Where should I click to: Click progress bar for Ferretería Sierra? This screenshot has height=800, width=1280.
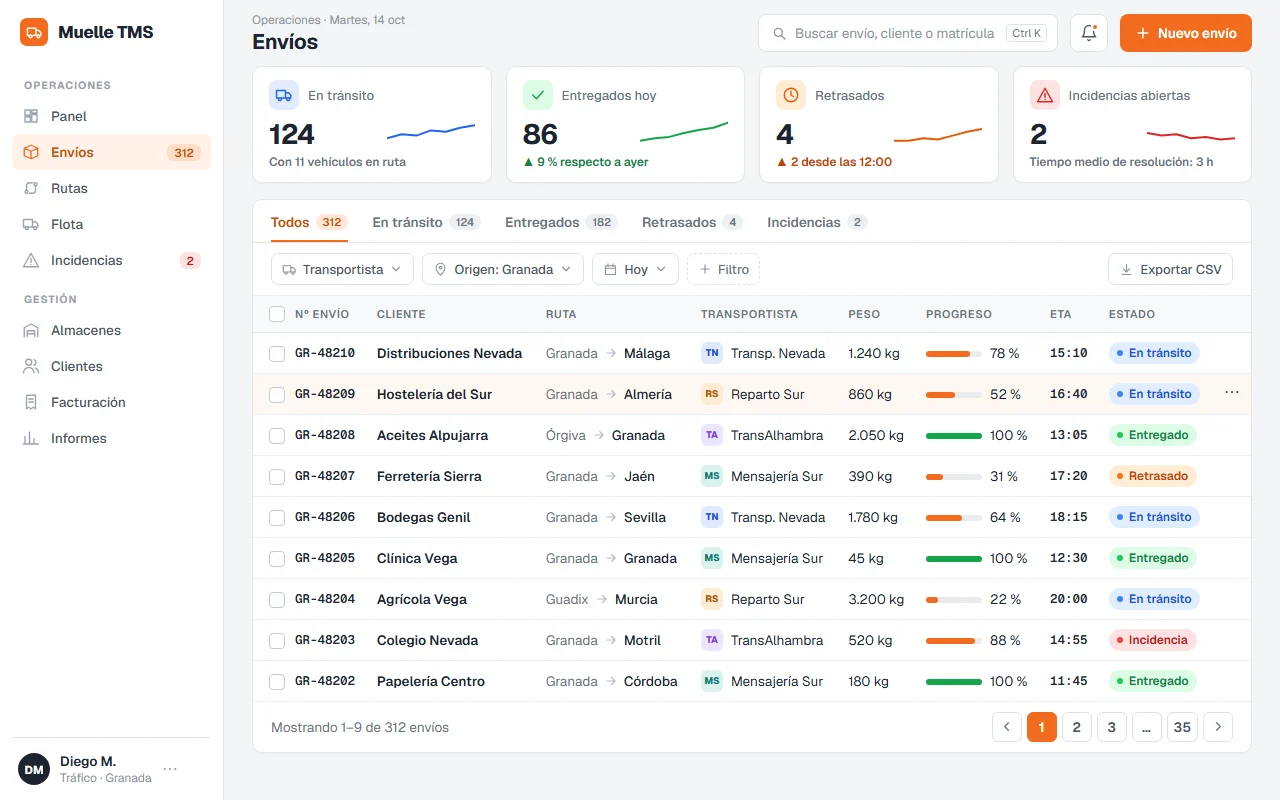coord(954,476)
